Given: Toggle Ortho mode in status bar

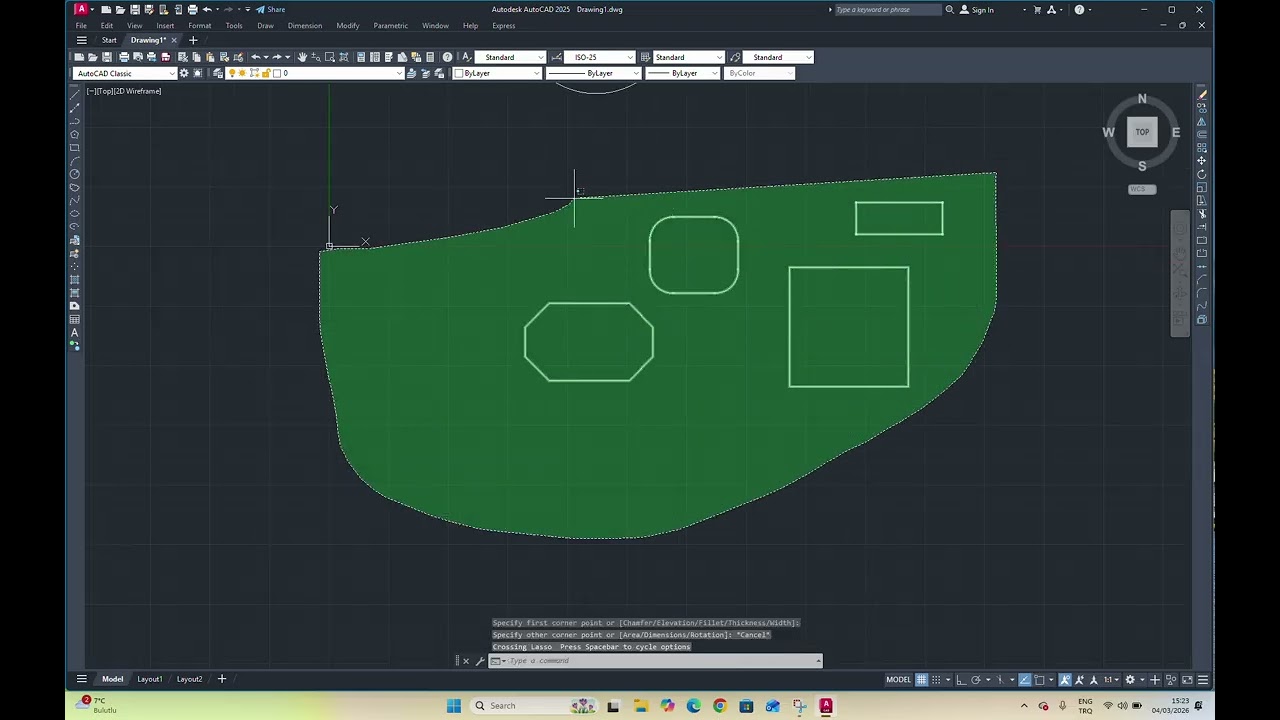Looking at the screenshot, I should 961,680.
